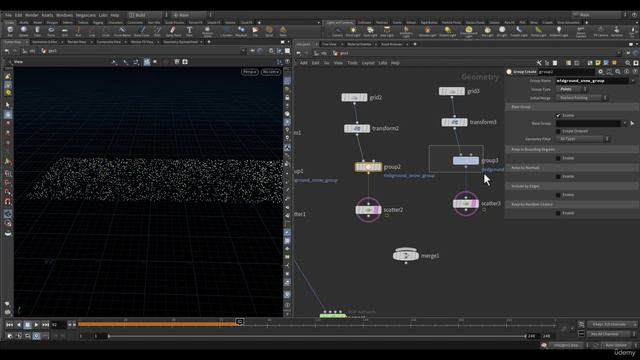The height and width of the screenshot is (360, 640).
Task: Click the network editor wrench tools icon
Action: 539,63
